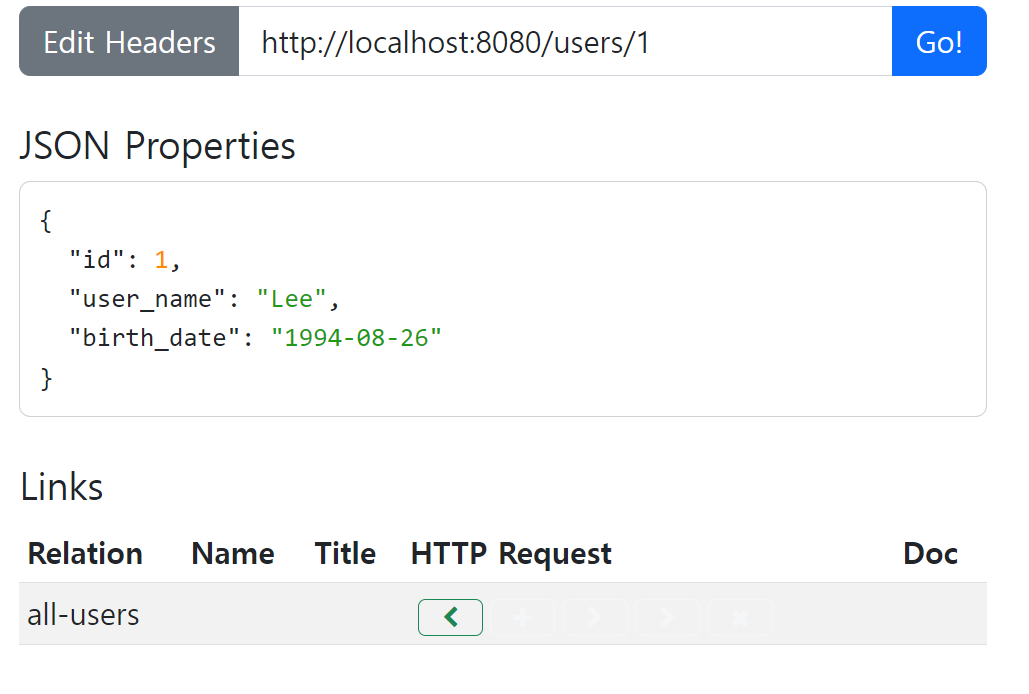This screenshot has height=694, width=1029.
Task: Click the green GET request chevron for all-users
Action: pyautogui.click(x=450, y=618)
